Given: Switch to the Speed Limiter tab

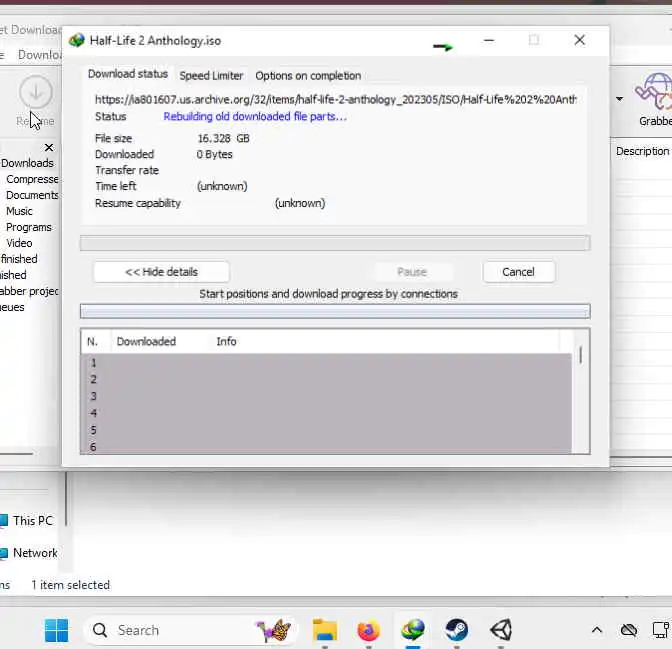Looking at the screenshot, I should [x=211, y=75].
